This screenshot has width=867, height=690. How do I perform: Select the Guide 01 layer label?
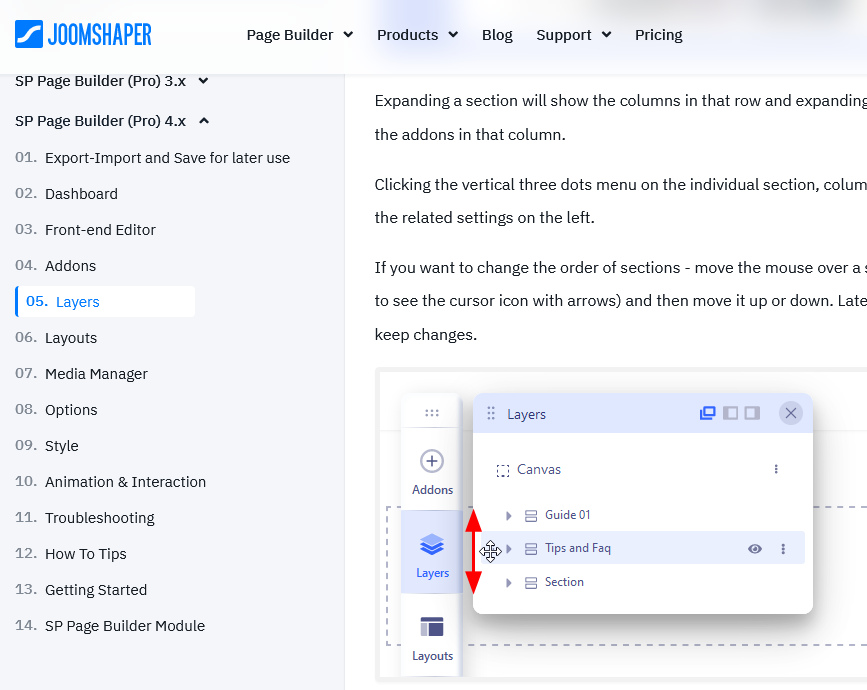[567, 515]
